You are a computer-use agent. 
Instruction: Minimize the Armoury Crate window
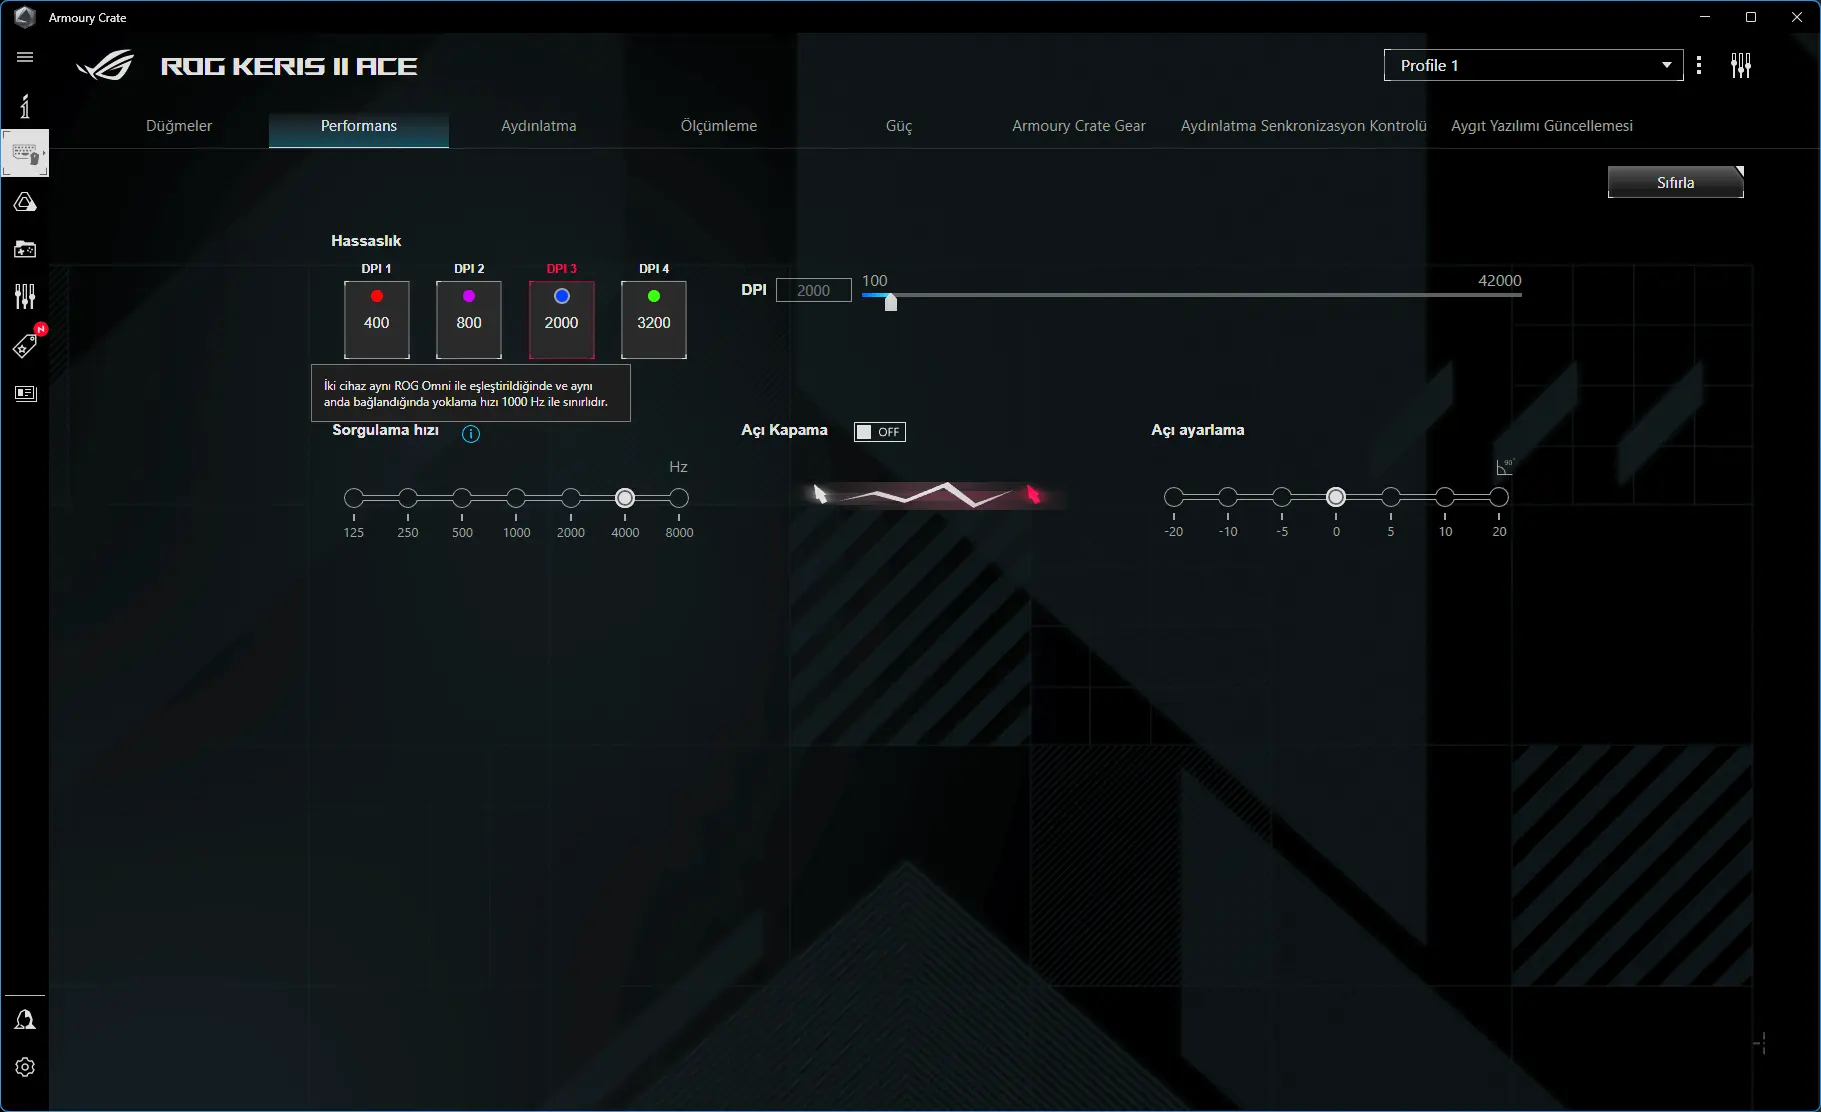(x=1705, y=17)
